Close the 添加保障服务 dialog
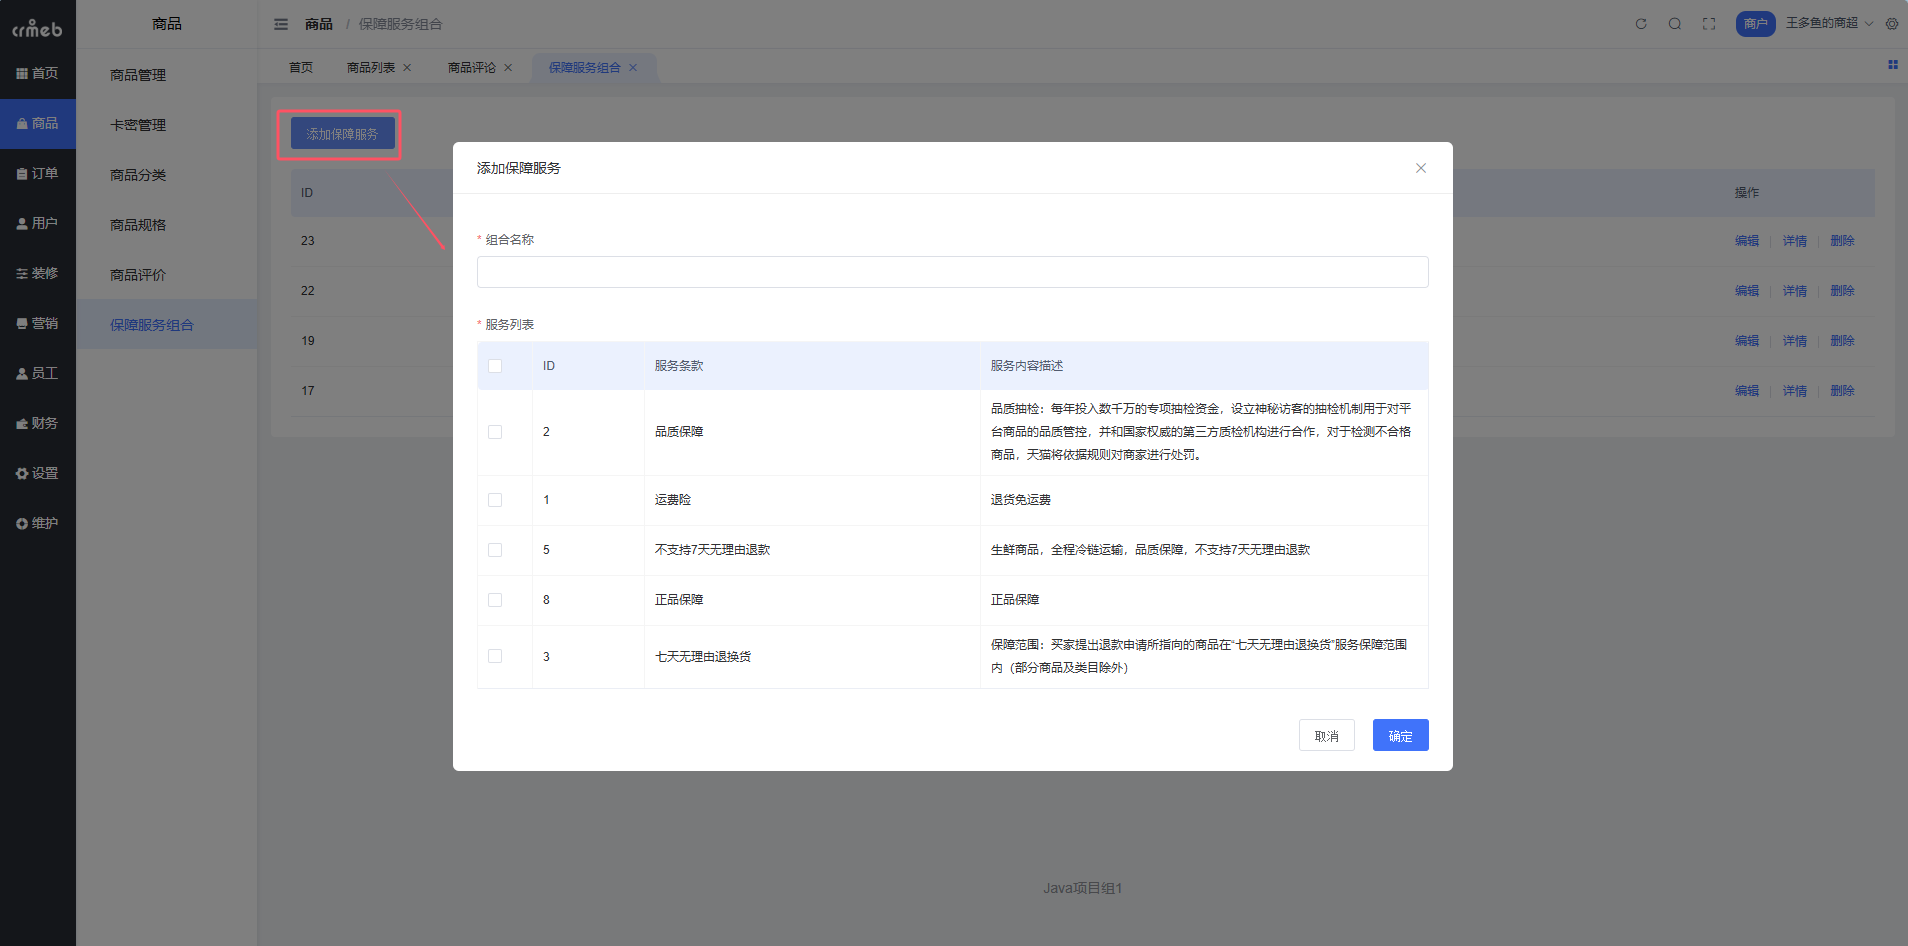The image size is (1908, 946). point(1421,168)
